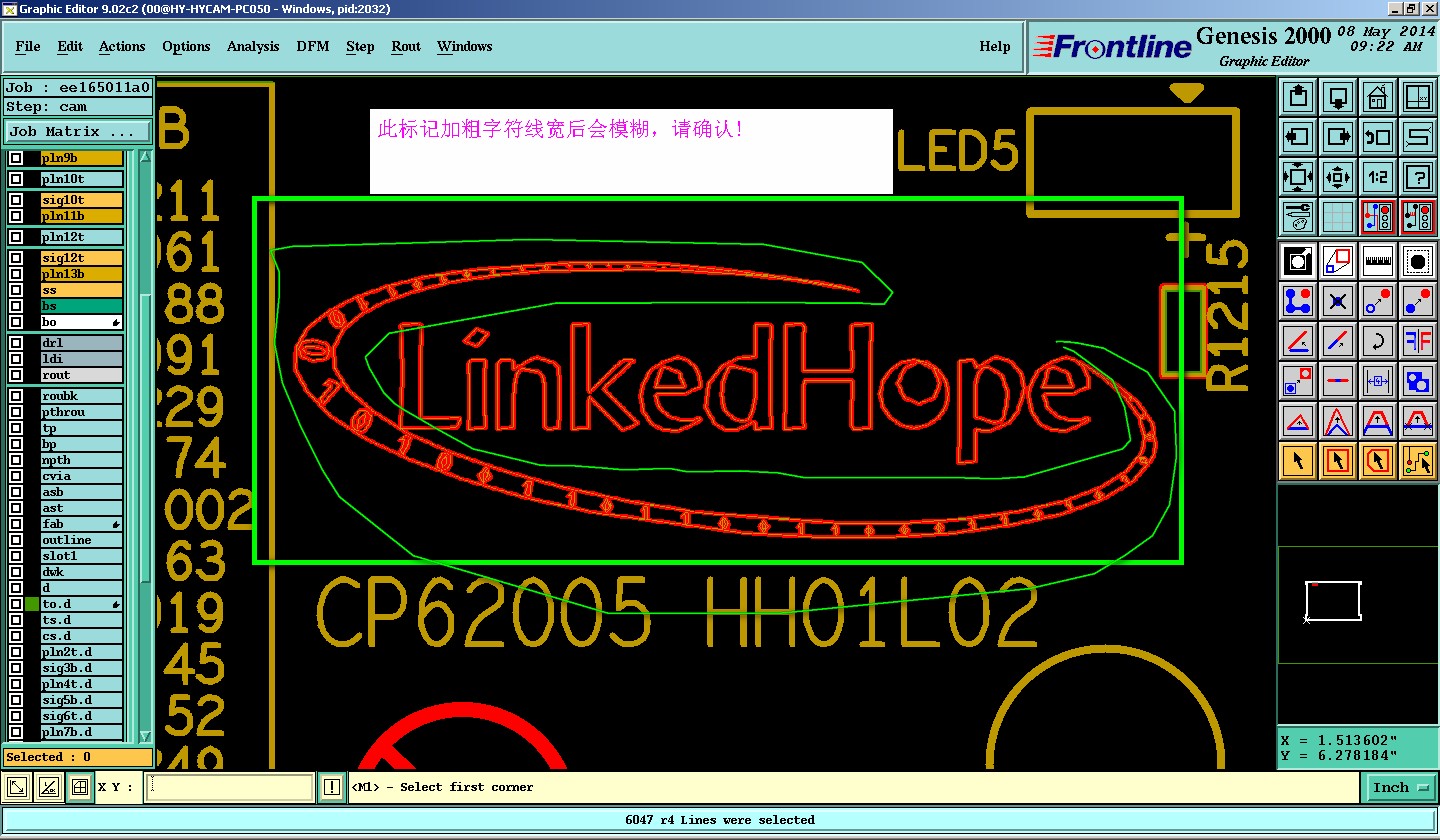This screenshot has width=1440, height=840.
Task: Click the 1:2 zoom scale icon
Action: coord(1378,177)
